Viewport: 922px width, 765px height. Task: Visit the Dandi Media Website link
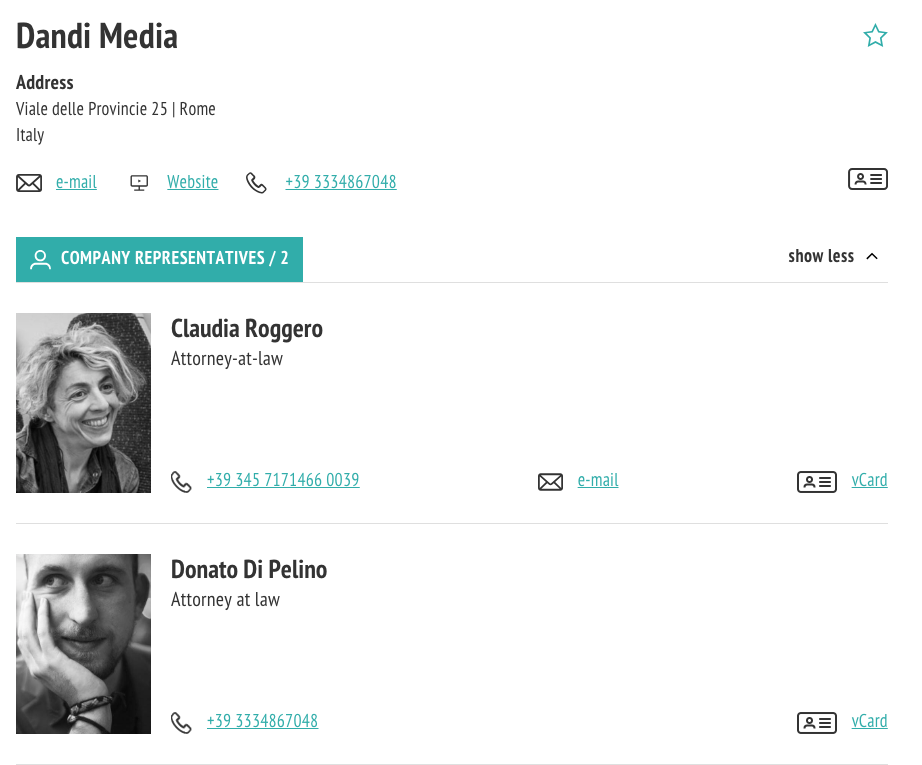[x=192, y=182]
